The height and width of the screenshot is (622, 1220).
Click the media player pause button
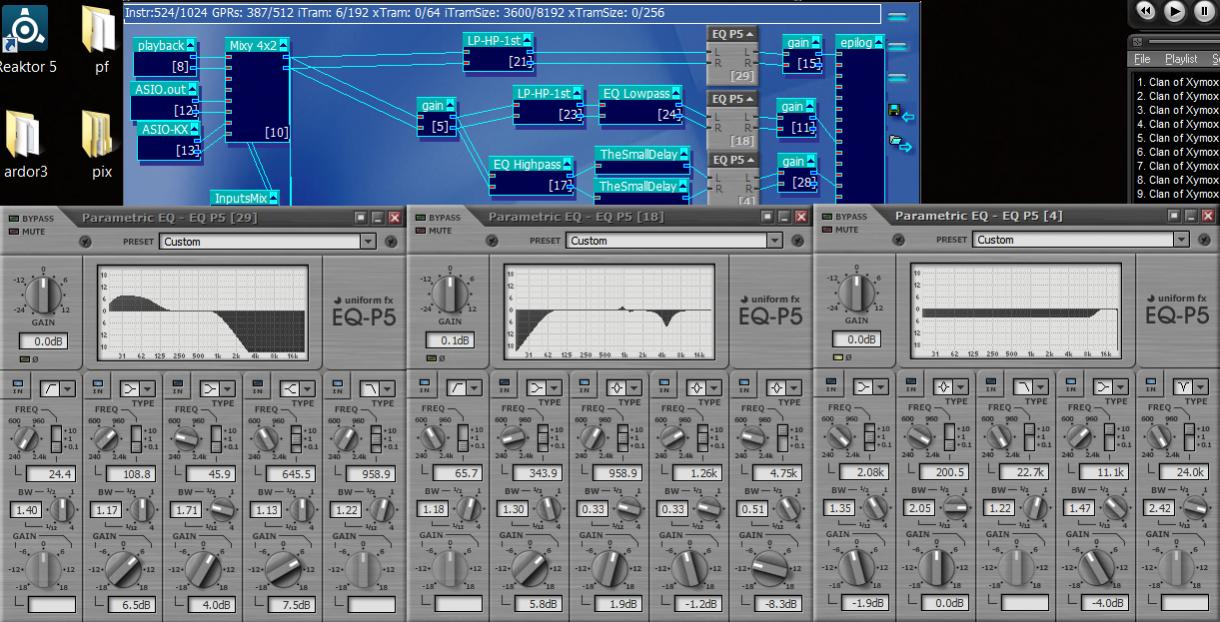[1204, 11]
